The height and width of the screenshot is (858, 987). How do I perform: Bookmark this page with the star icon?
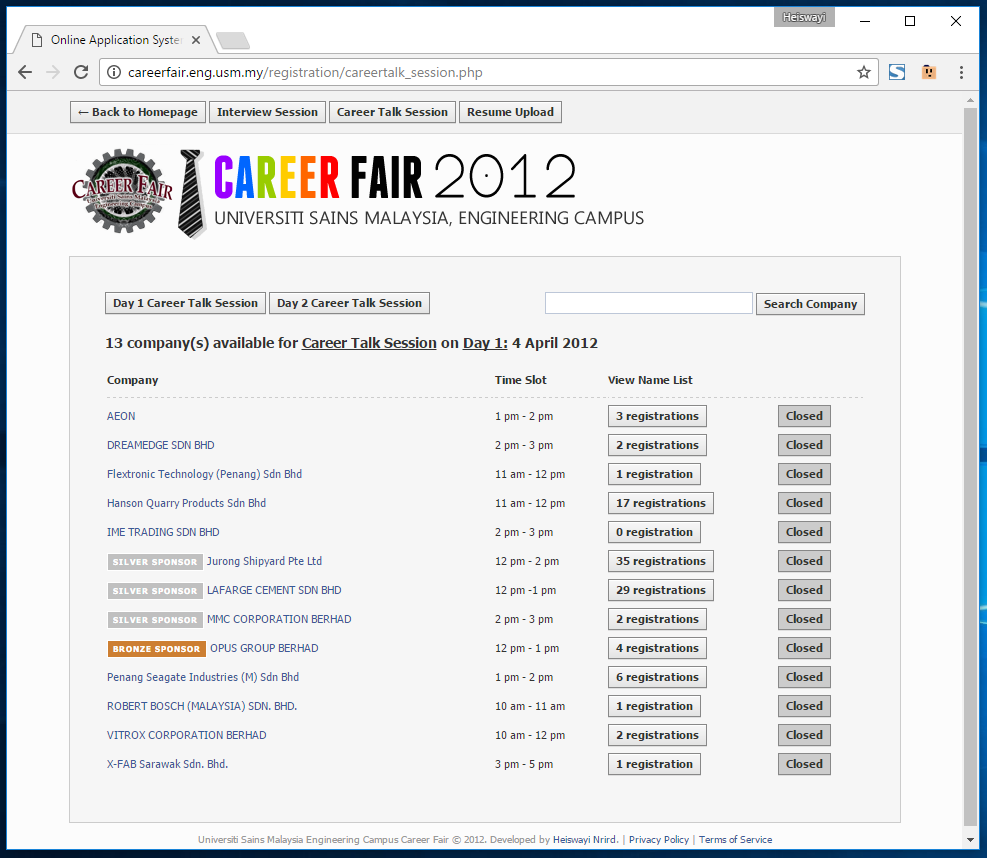(x=864, y=72)
